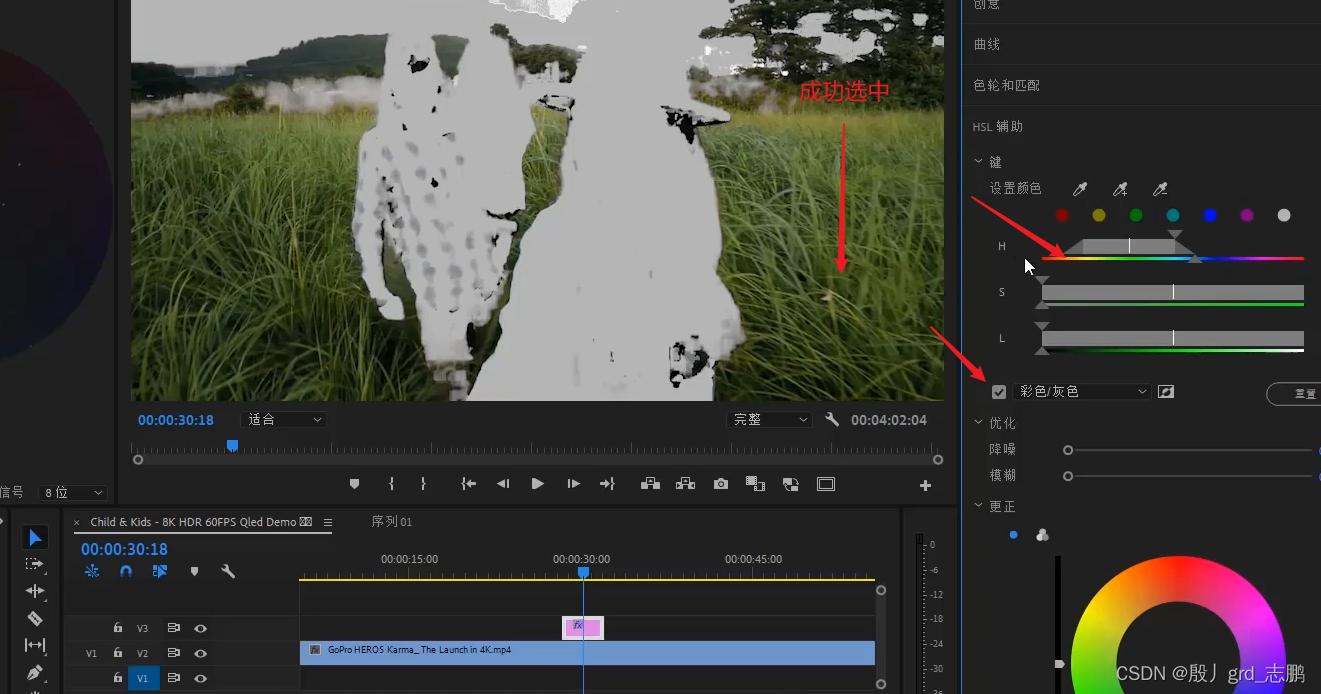Toggle lock on track V3
Viewport: 1321px width, 694px height.
(118, 628)
